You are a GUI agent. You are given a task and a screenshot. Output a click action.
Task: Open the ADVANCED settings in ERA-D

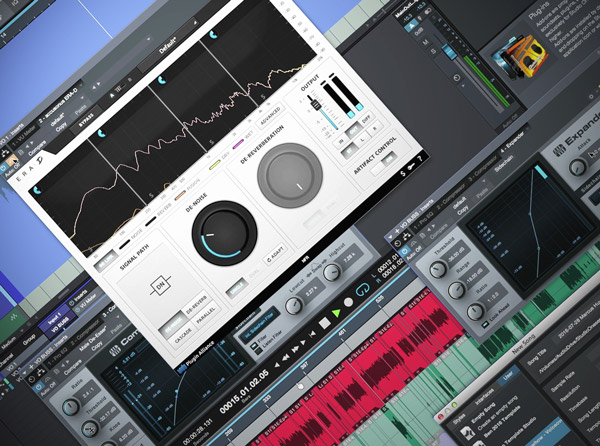[x=270, y=116]
